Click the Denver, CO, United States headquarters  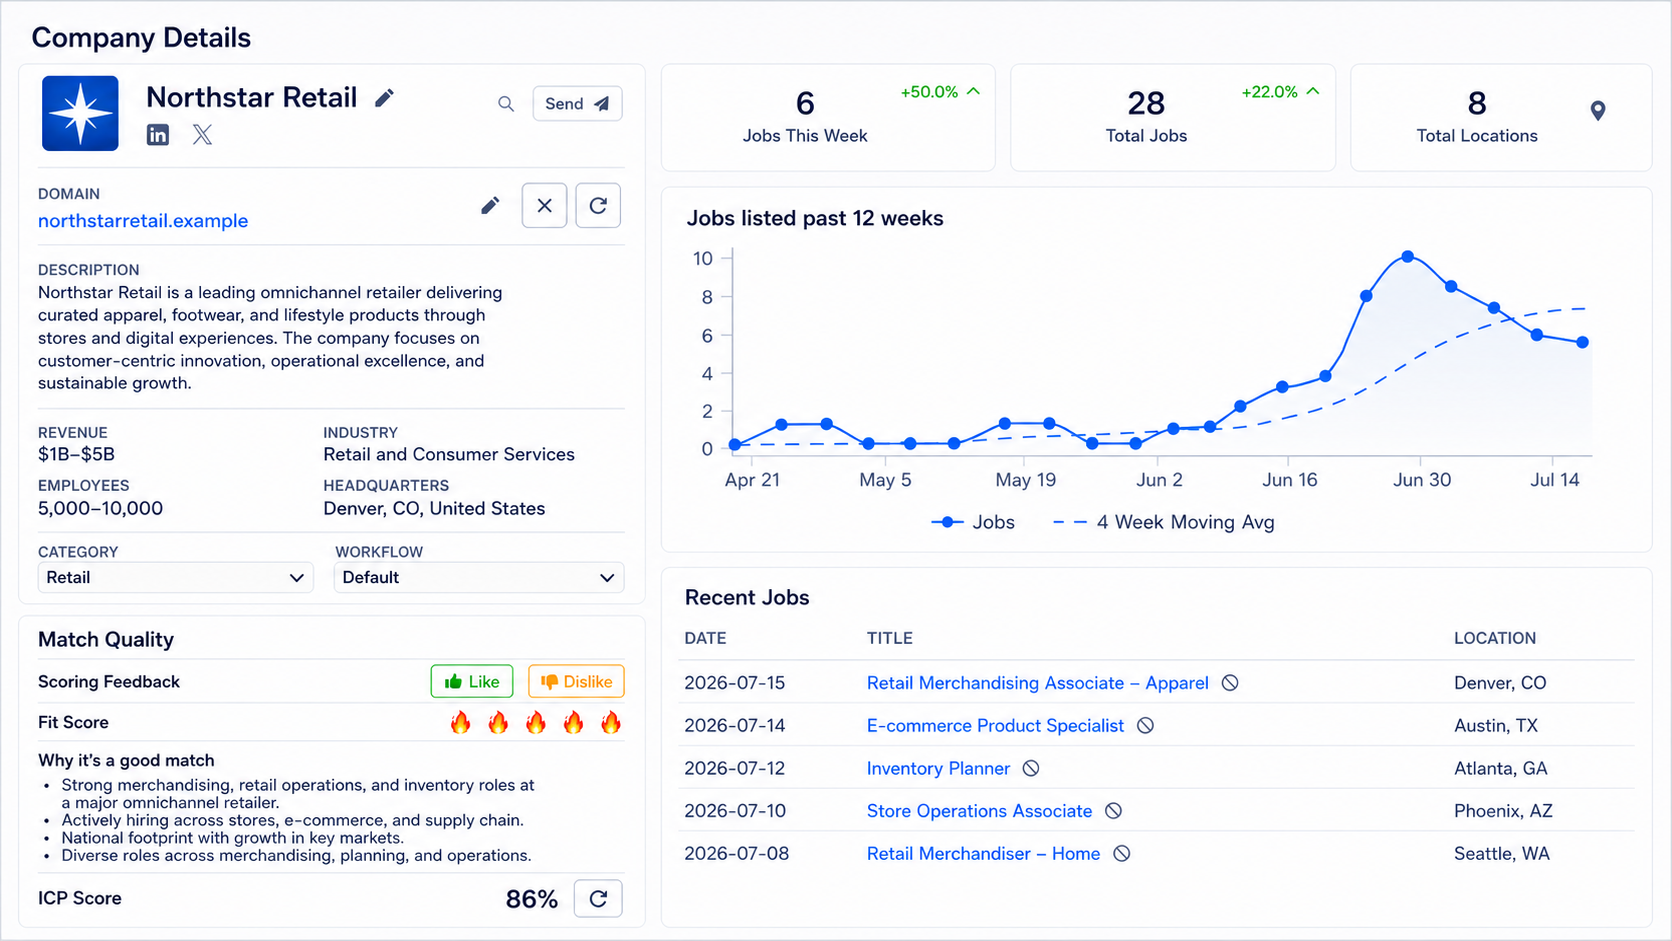pos(434,509)
